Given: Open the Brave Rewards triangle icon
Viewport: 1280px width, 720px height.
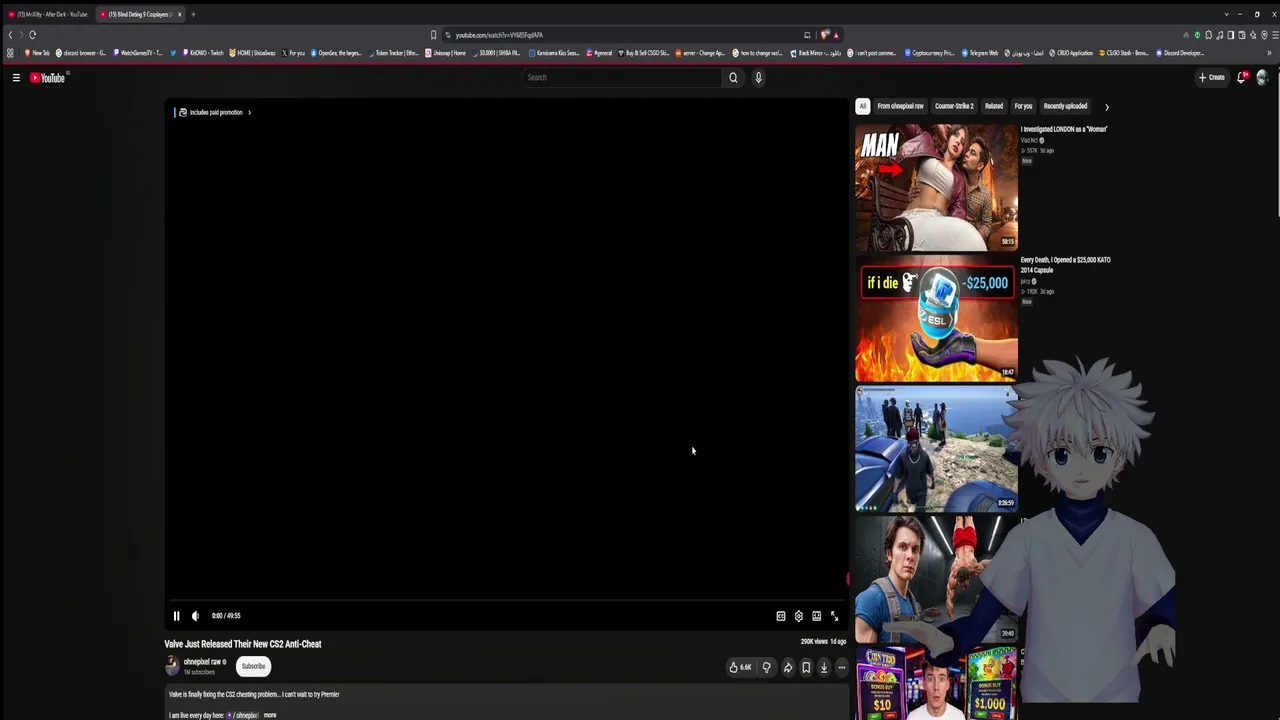Looking at the screenshot, I should pyautogui.click(x=836, y=35).
